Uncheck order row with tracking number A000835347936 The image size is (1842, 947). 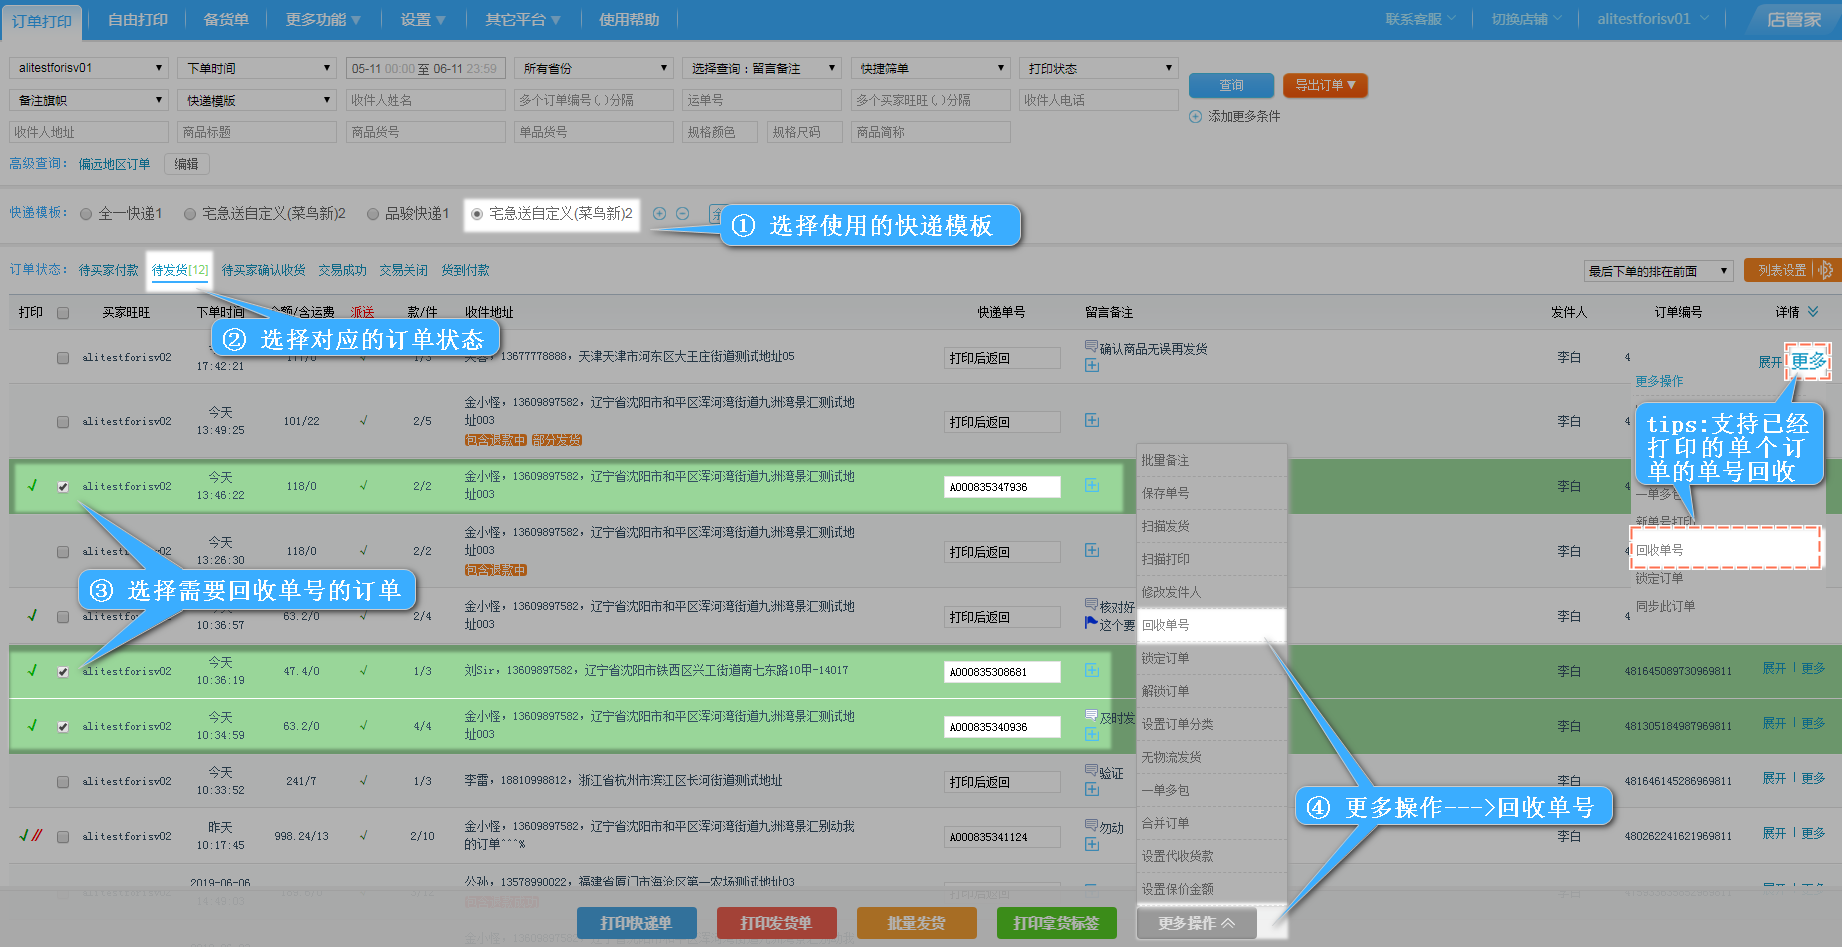63,487
